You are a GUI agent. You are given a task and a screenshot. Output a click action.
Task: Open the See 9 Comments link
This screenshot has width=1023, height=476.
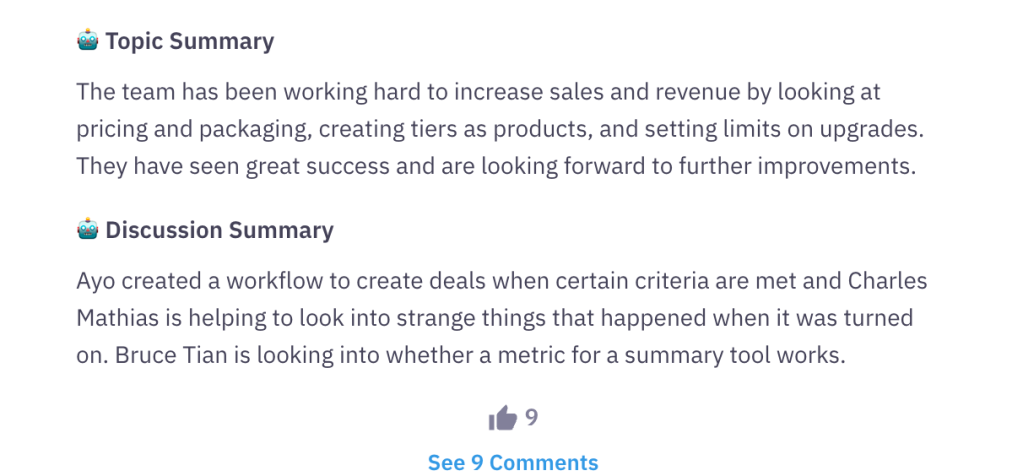click(513, 462)
